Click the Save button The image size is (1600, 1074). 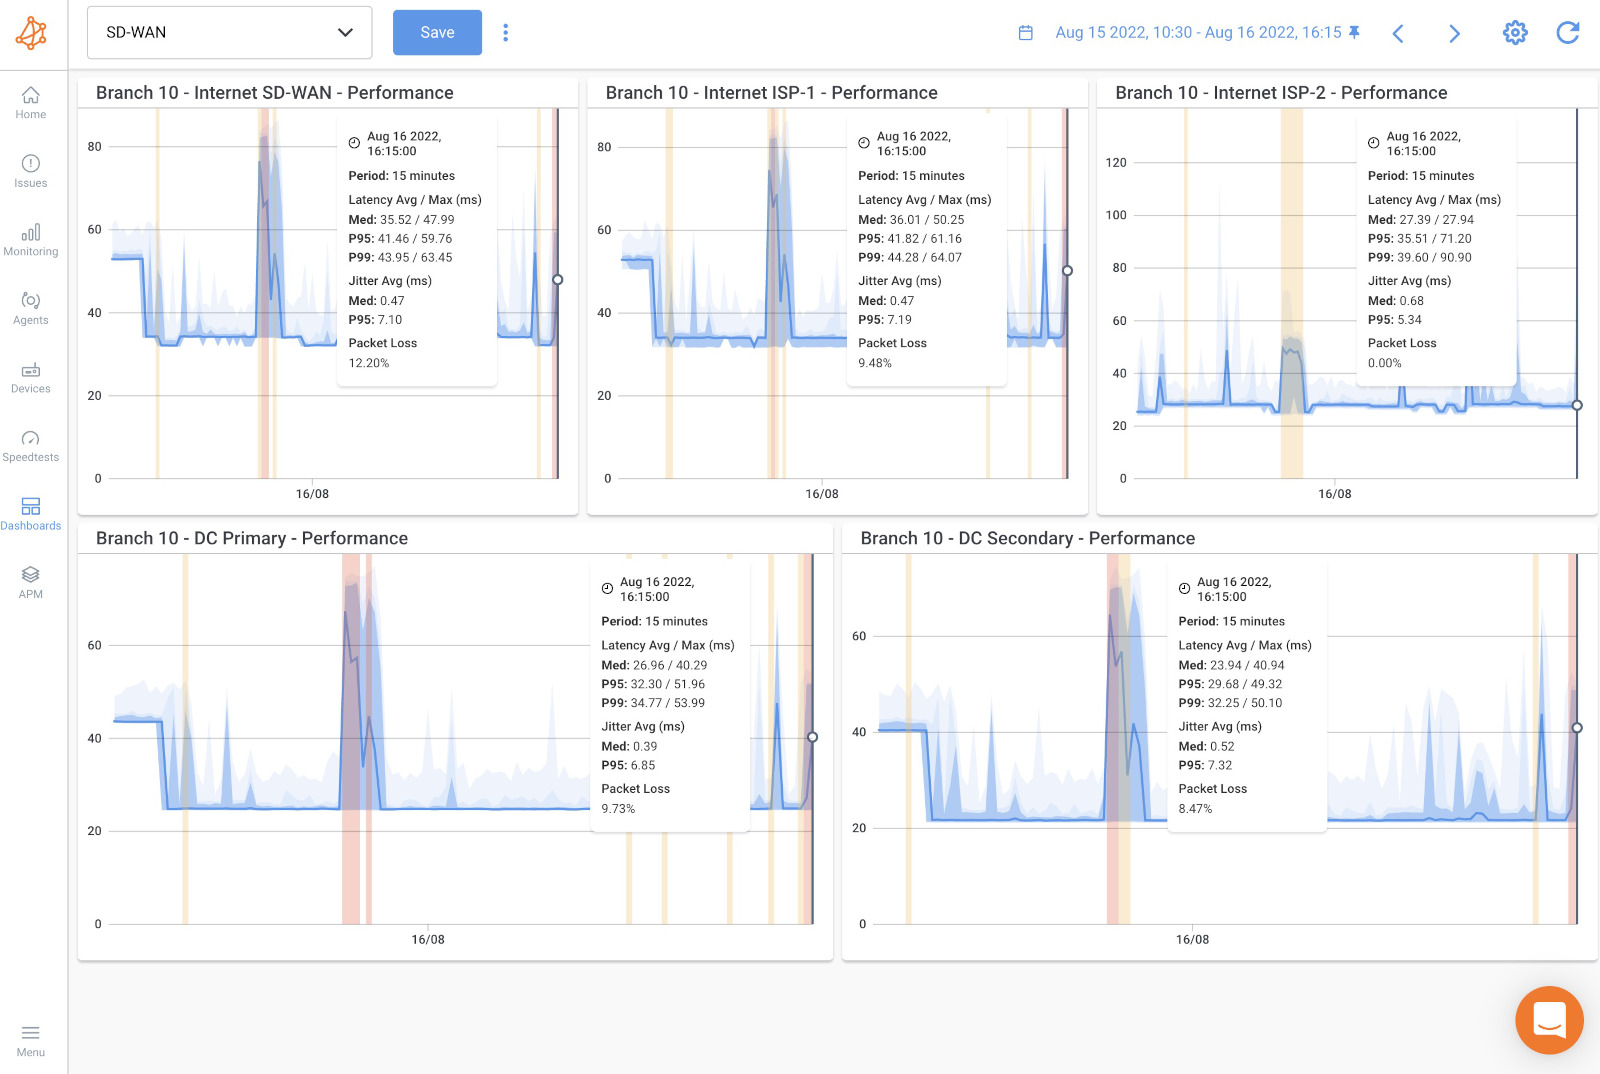[x=437, y=32]
